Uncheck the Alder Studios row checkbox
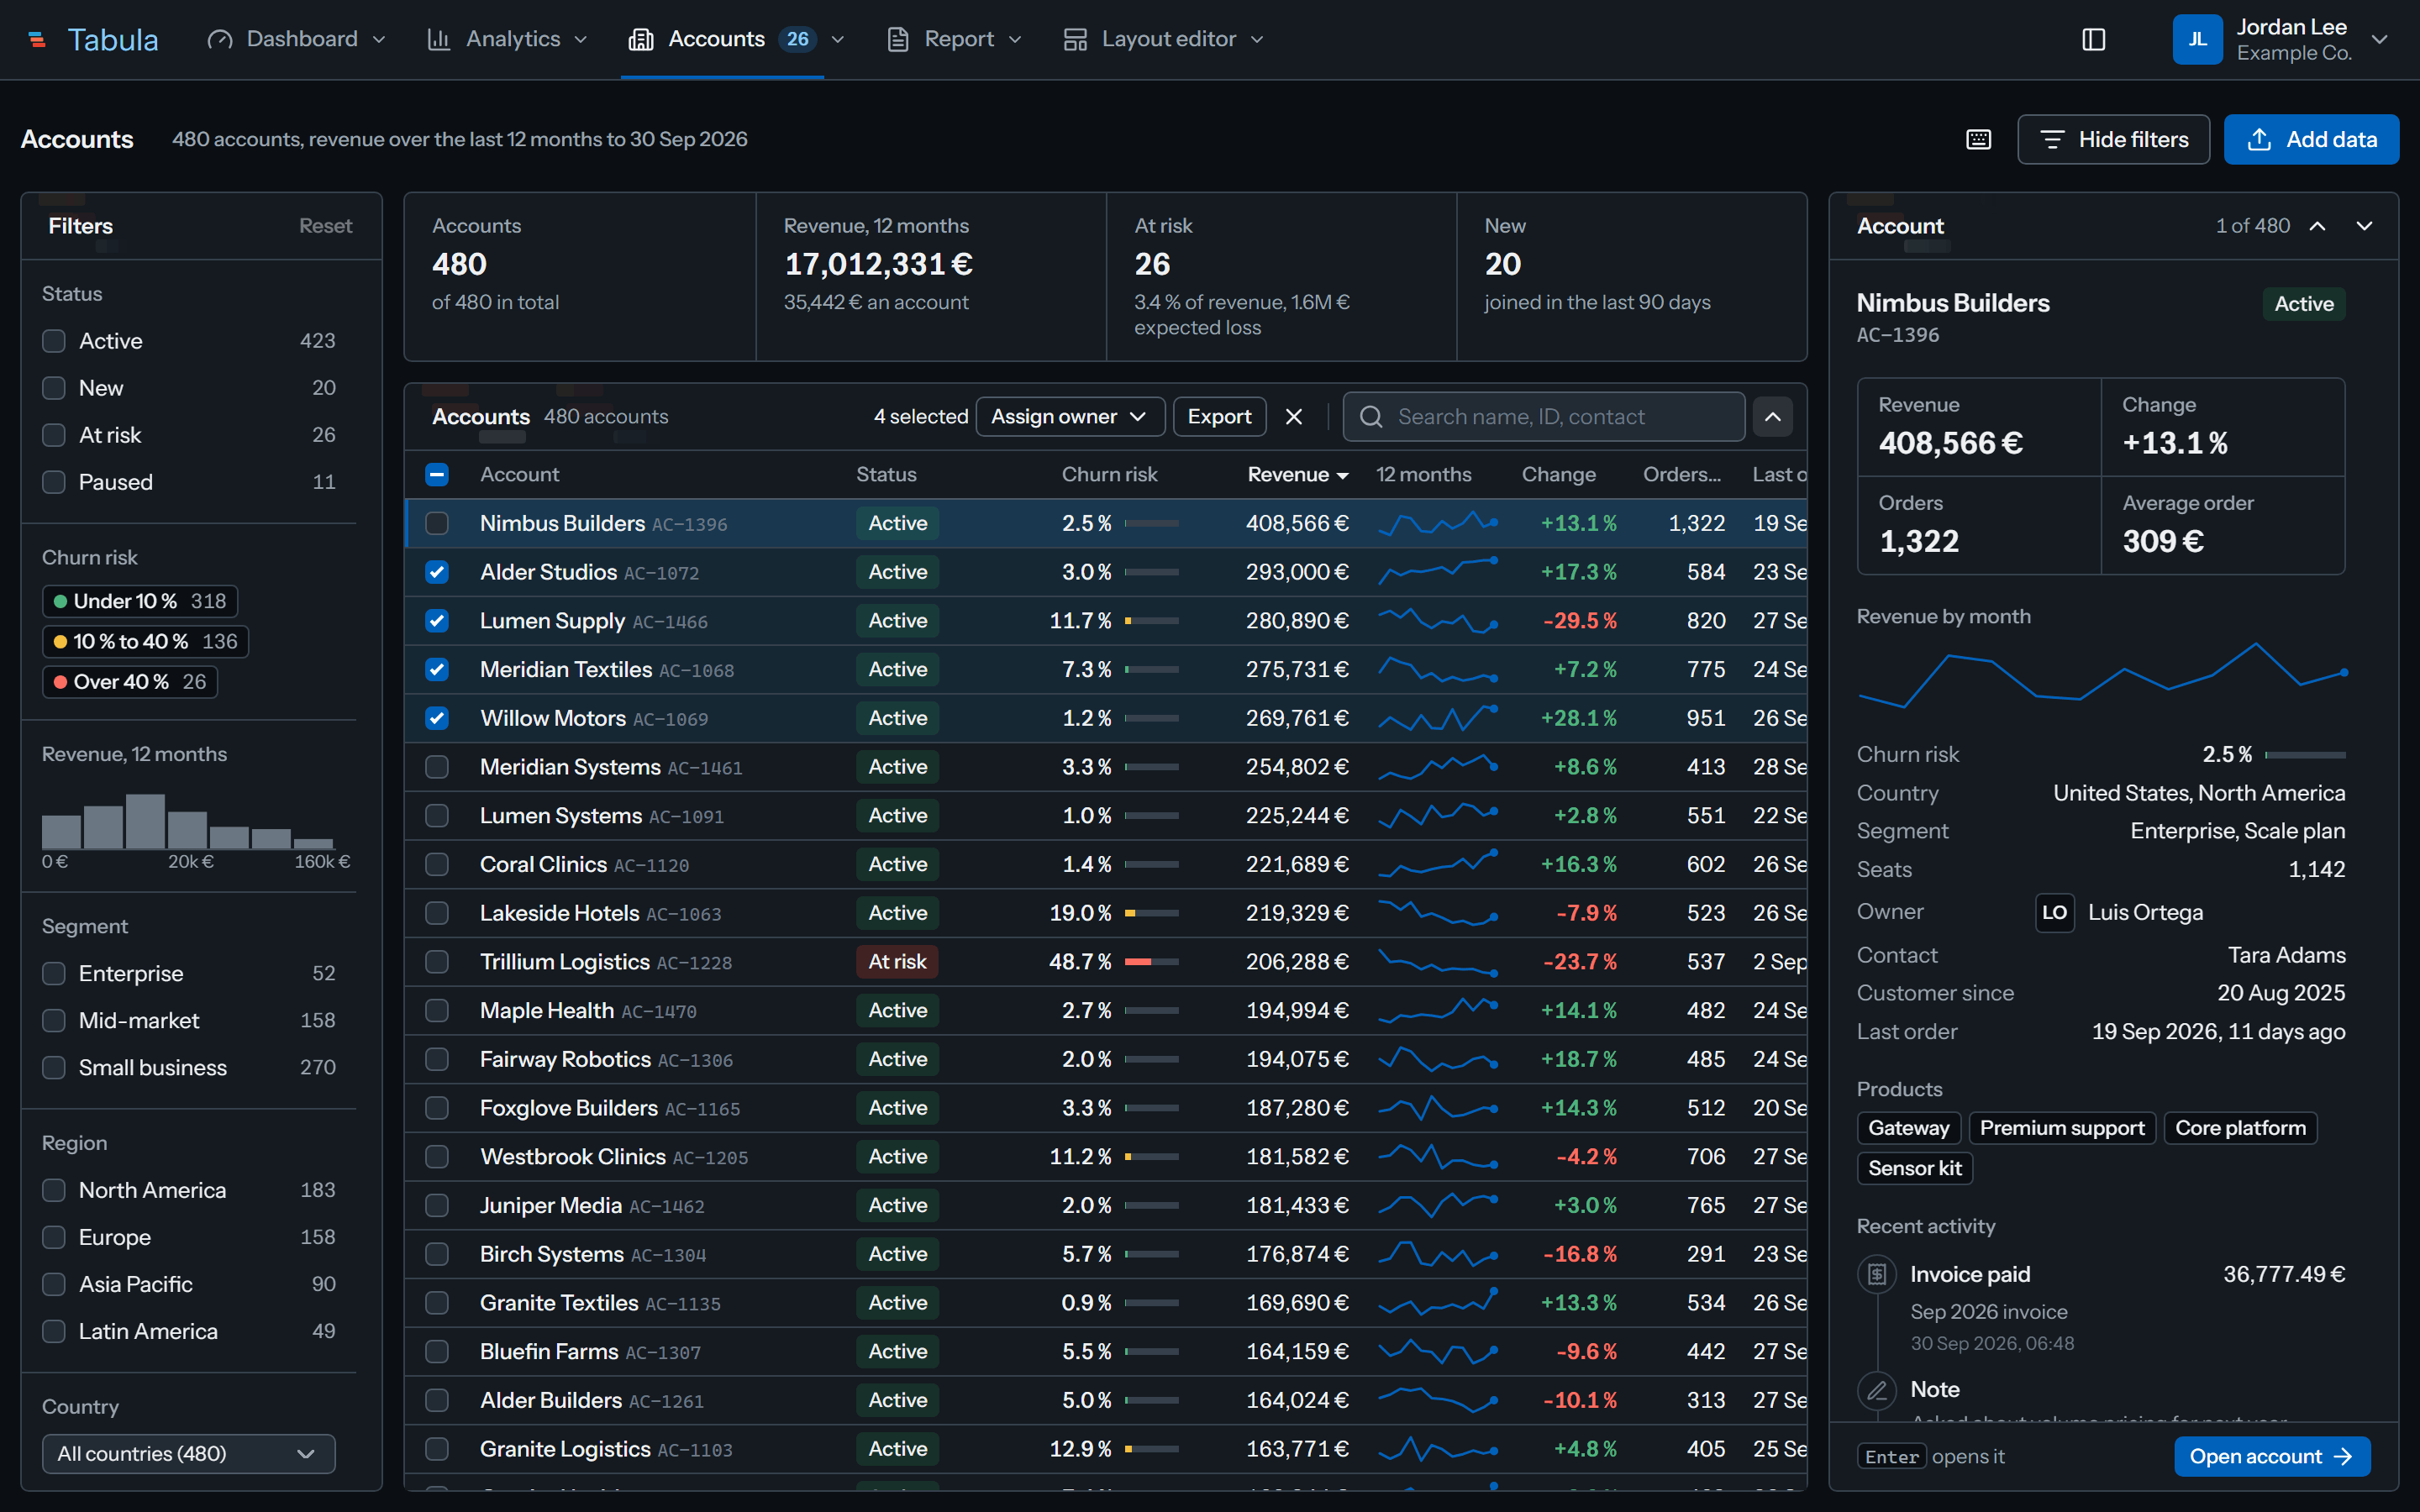 pos(437,572)
